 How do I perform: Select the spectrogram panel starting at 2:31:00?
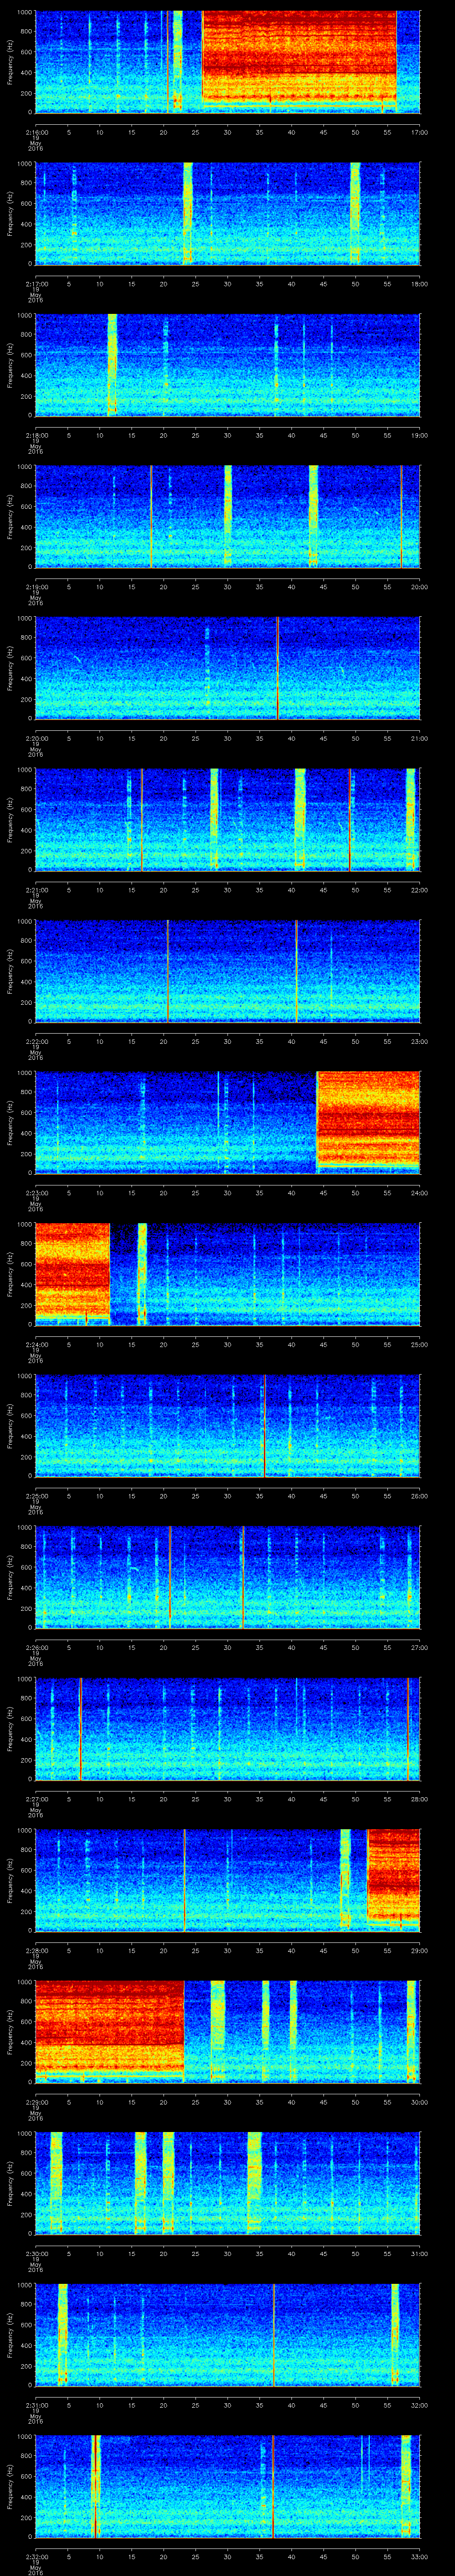[x=227, y=2335]
